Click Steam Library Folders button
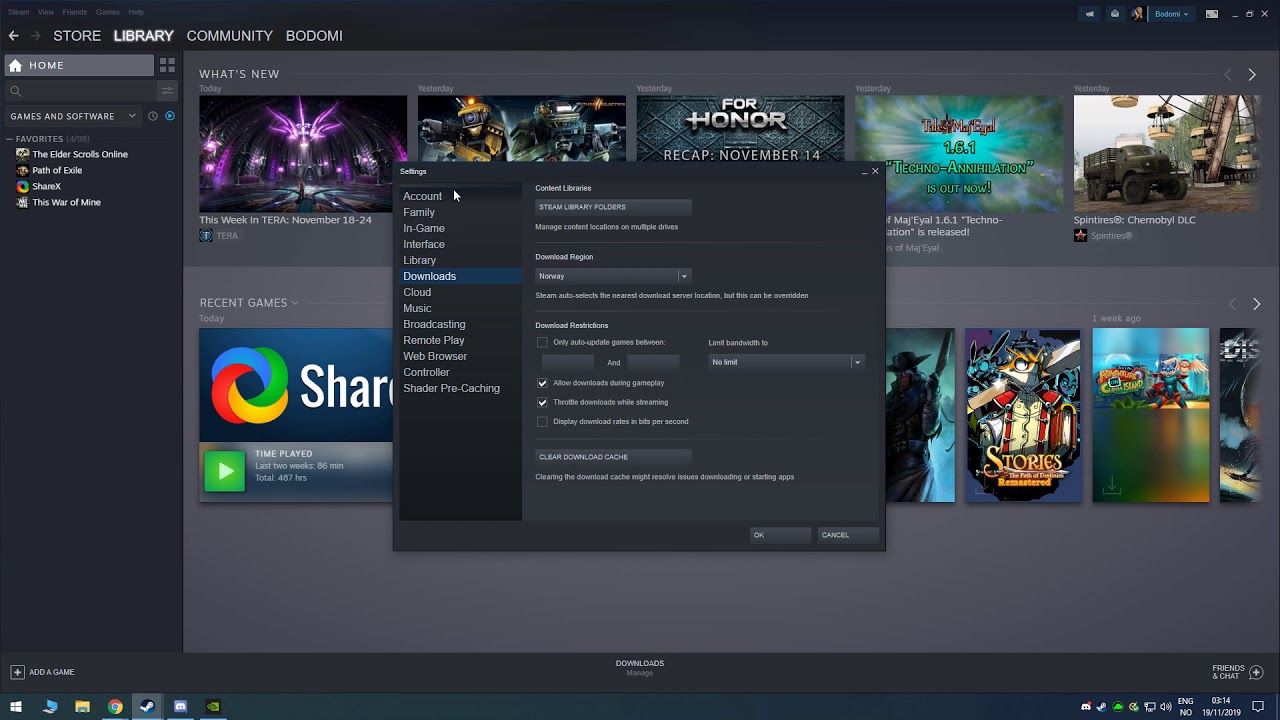This screenshot has width=1280, height=720. [x=613, y=207]
